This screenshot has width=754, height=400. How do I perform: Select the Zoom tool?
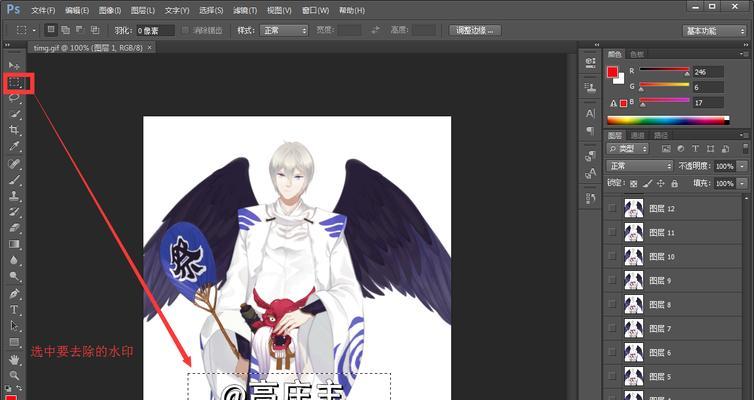[14, 375]
